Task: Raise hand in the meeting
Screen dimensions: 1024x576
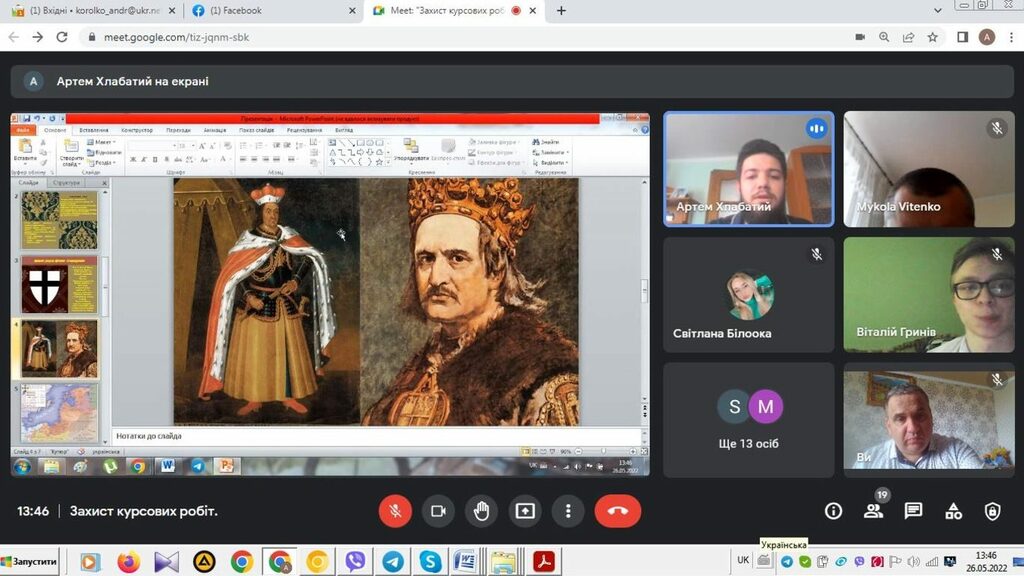Action: (481, 511)
